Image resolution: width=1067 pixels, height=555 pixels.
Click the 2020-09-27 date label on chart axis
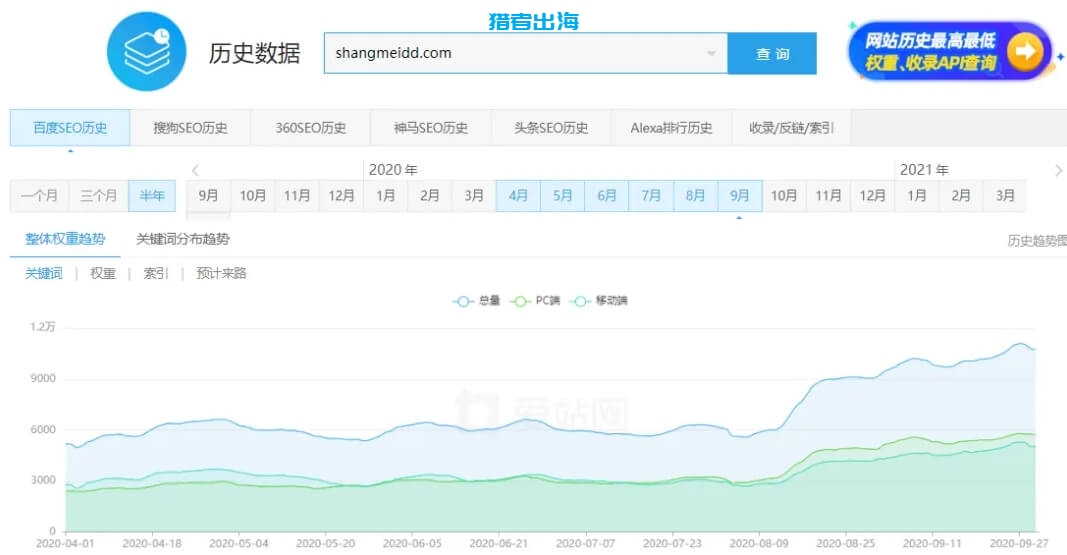click(x=1019, y=543)
